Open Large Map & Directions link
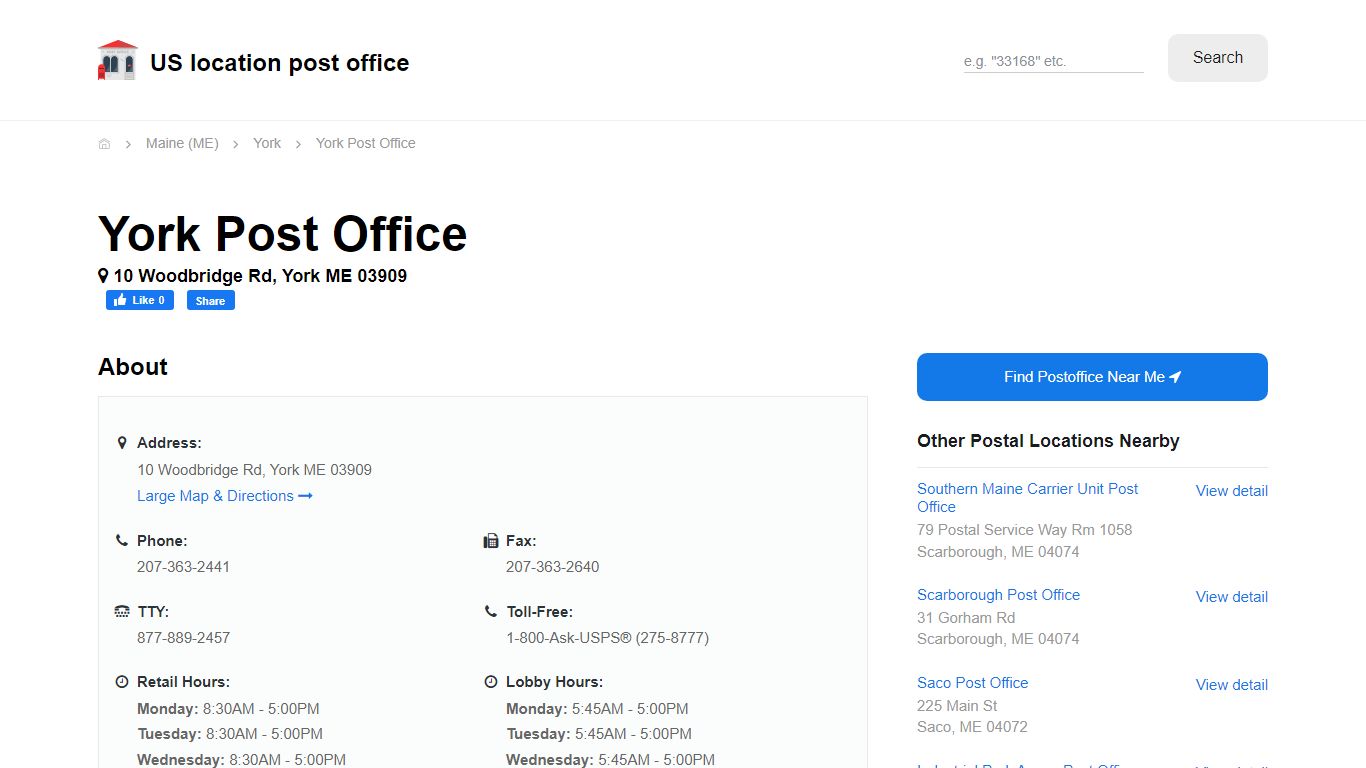Viewport: 1366px width, 768px height. pos(225,496)
